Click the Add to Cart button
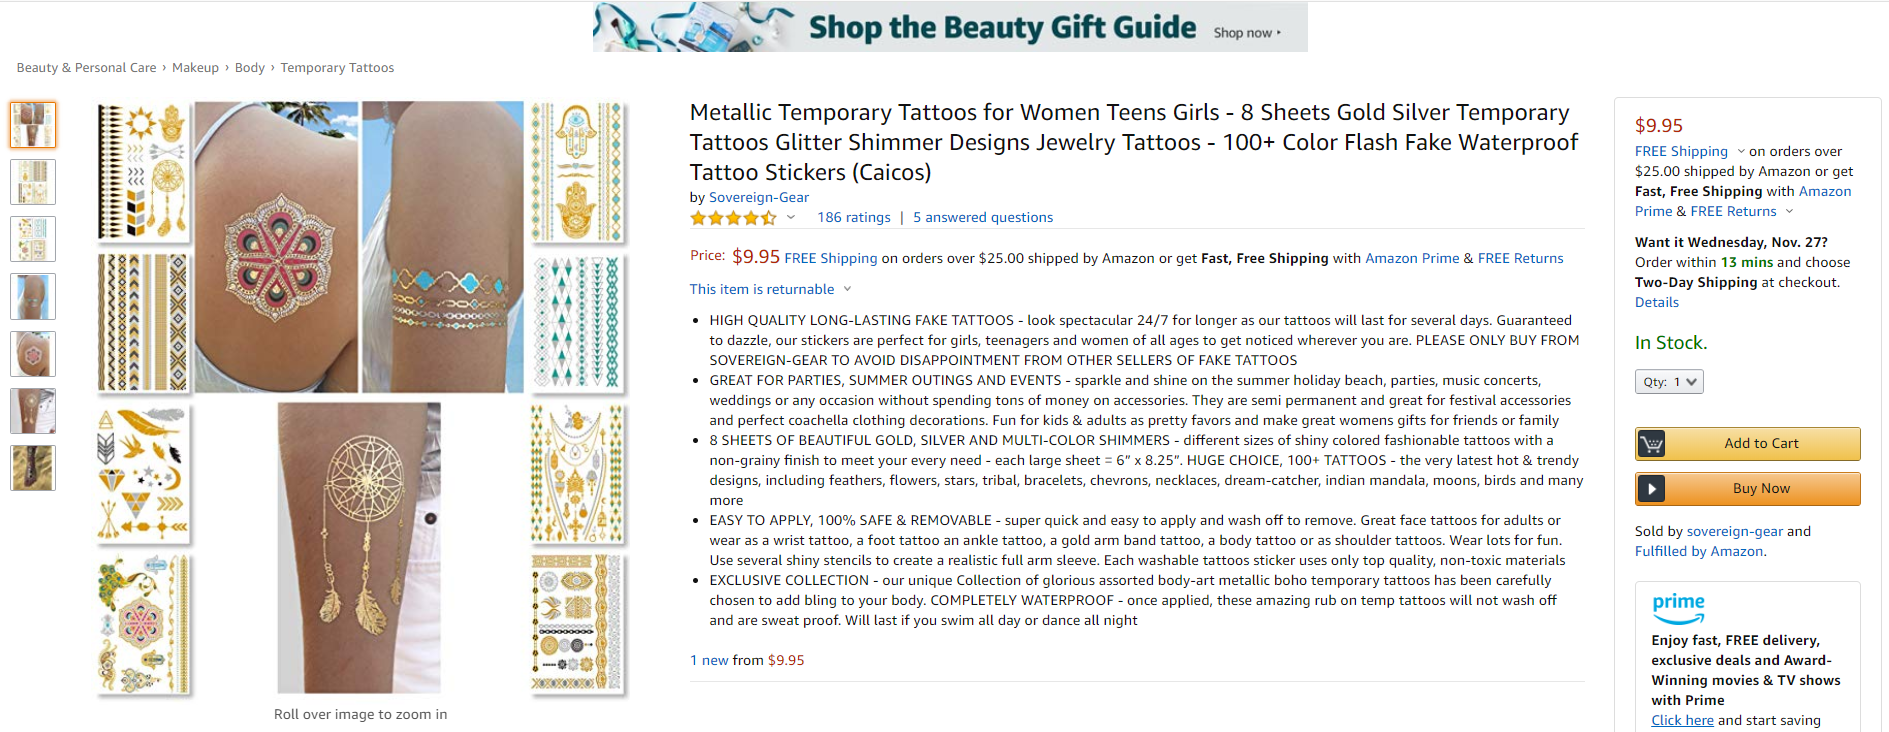The height and width of the screenshot is (732, 1889). (1760, 444)
